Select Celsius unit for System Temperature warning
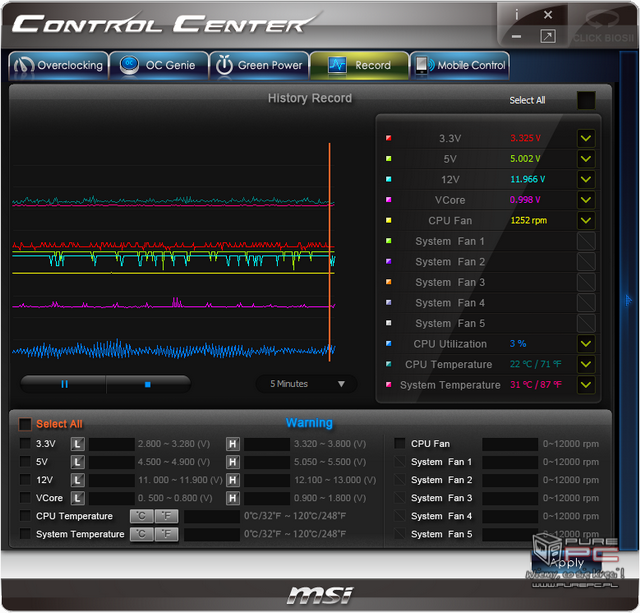 click(142, 534)
